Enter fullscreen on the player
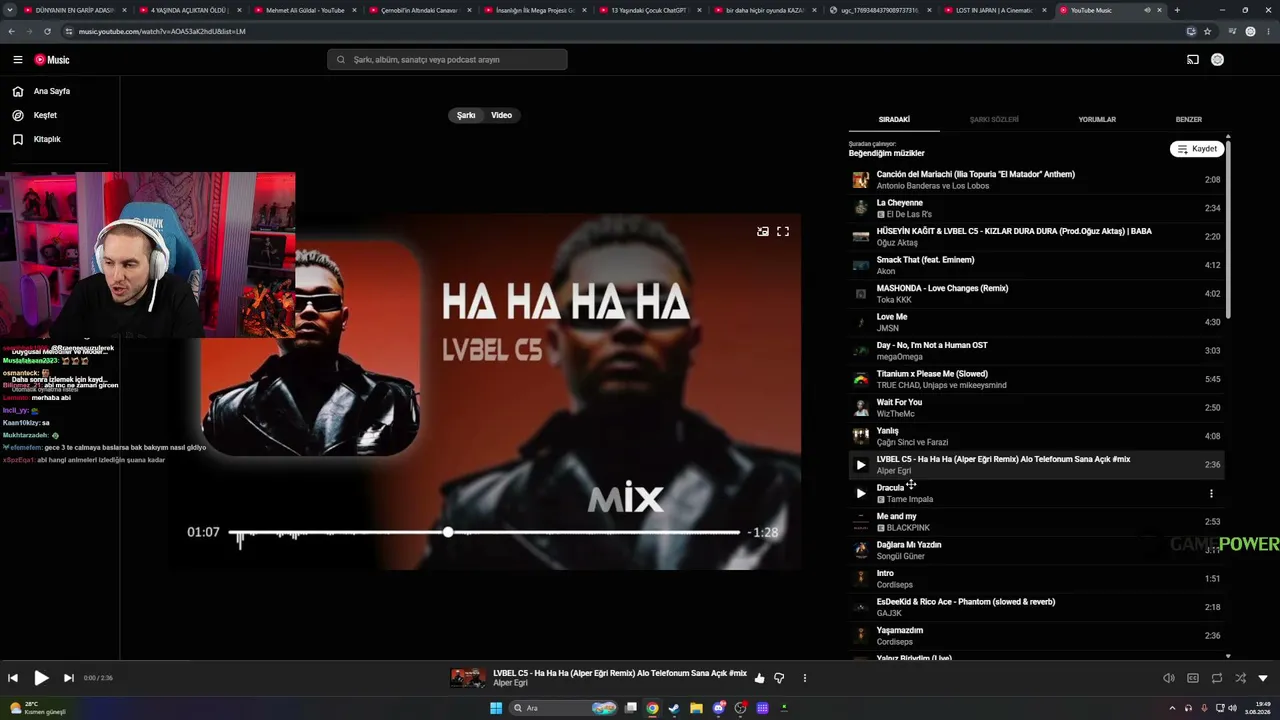The width and height of the screenshot is (1280, 720). (783, 231)
